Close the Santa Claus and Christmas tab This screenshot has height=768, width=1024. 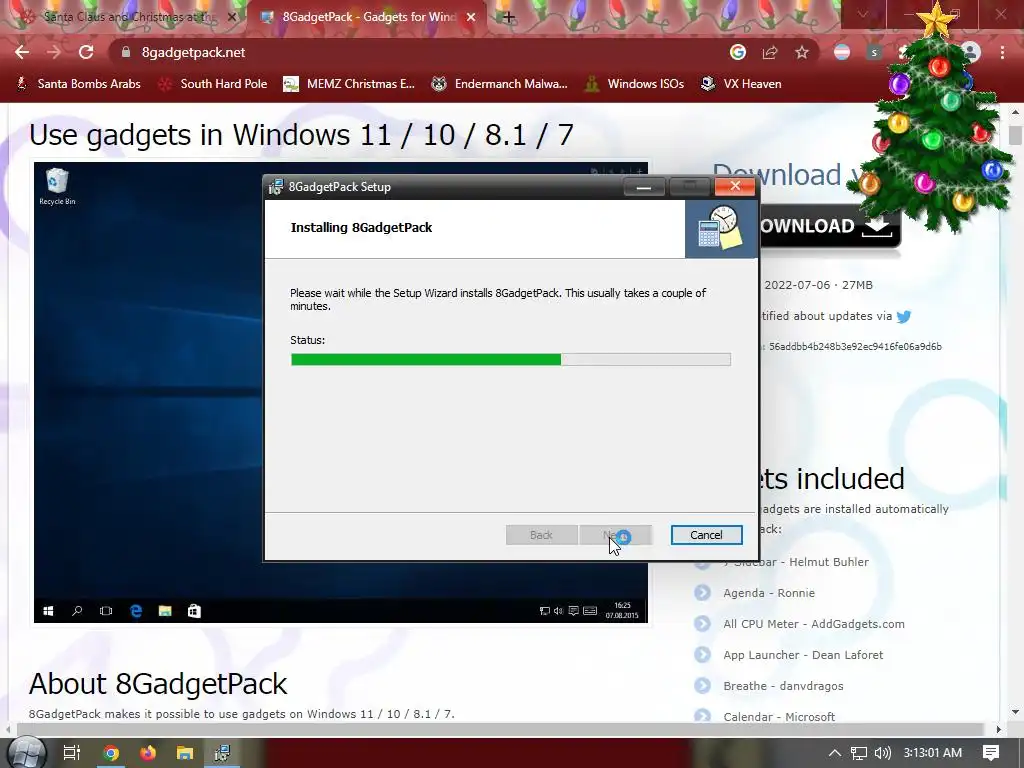pyautogui.click(x=231, y=17)
